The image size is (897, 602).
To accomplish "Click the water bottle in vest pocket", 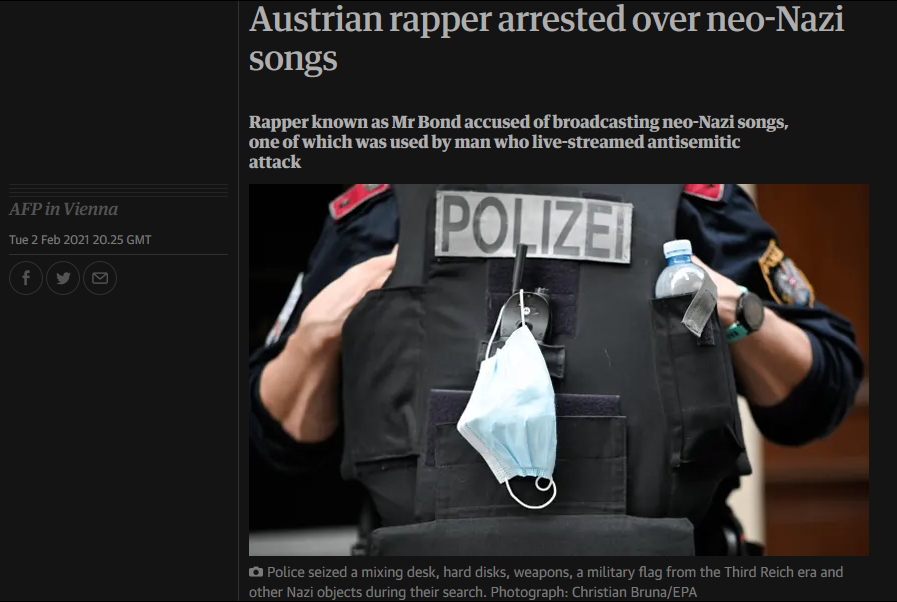I will [x=678, y=270].
